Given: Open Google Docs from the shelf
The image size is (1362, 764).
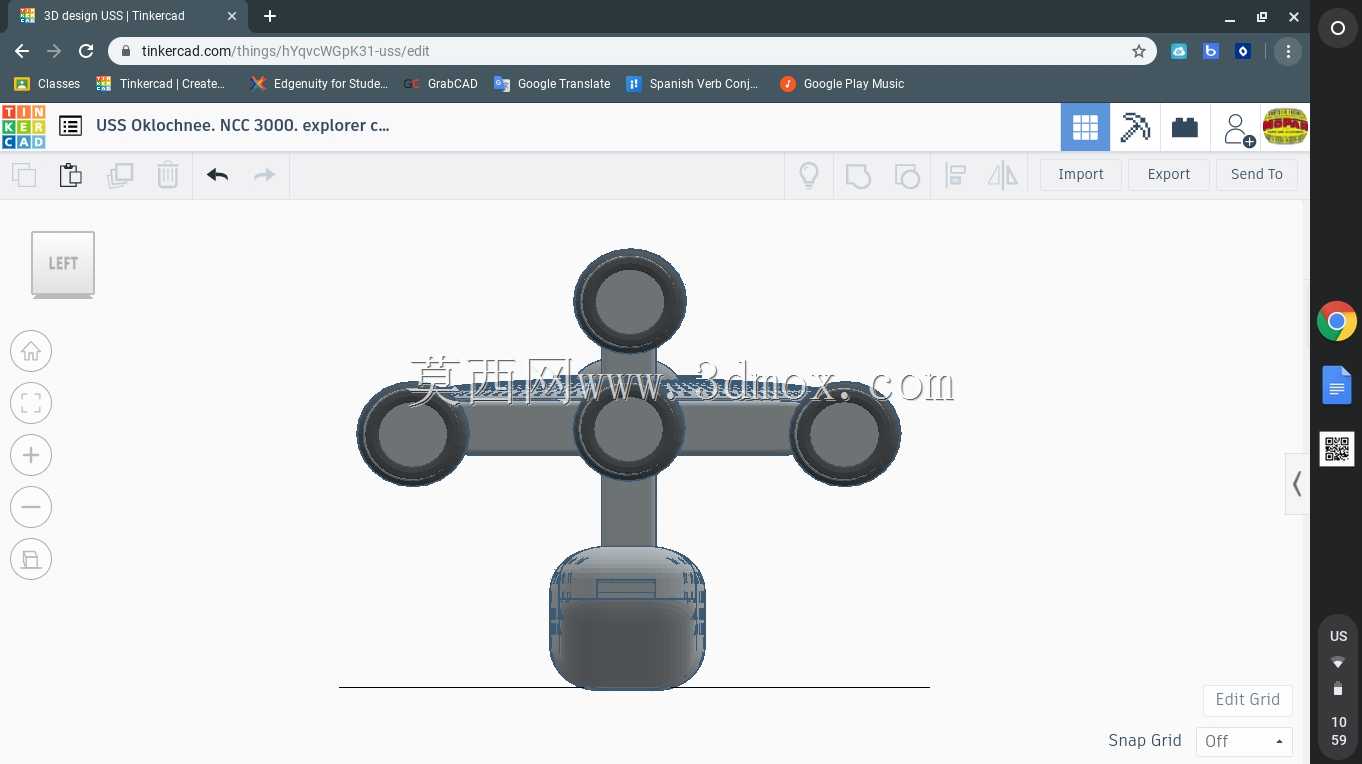Looking at the screenshot, I should pyautogui.click(x=1337, y=385).
